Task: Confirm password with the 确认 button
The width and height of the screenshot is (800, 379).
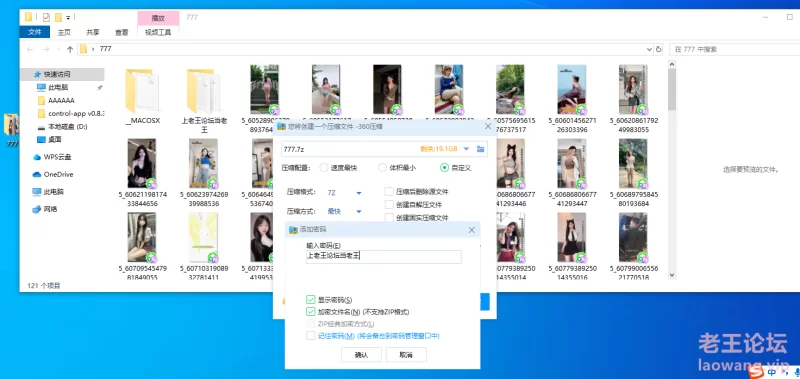Action: tap(361, 355)
